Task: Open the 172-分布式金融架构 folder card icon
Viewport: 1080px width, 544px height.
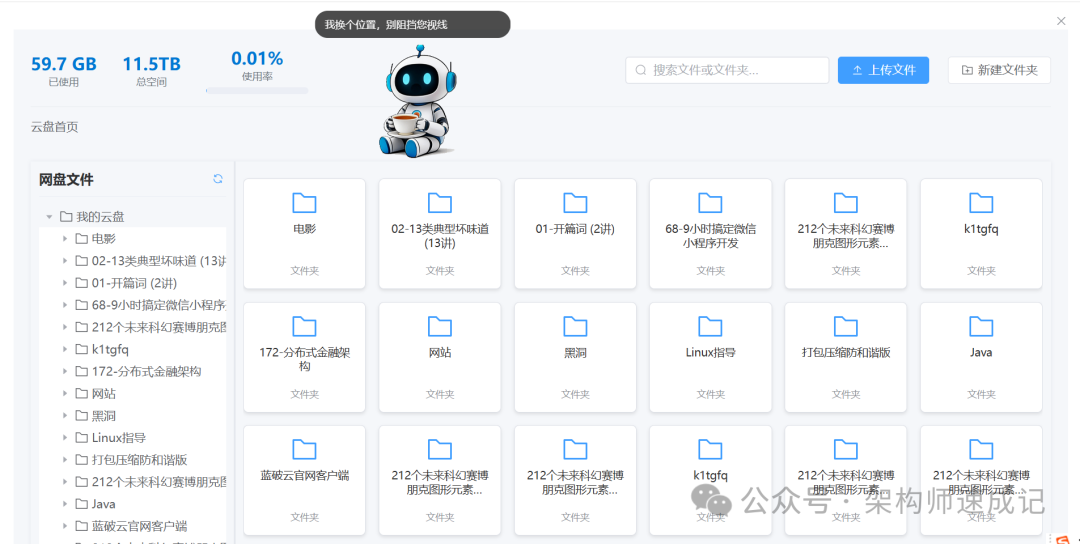Action: 304,326
